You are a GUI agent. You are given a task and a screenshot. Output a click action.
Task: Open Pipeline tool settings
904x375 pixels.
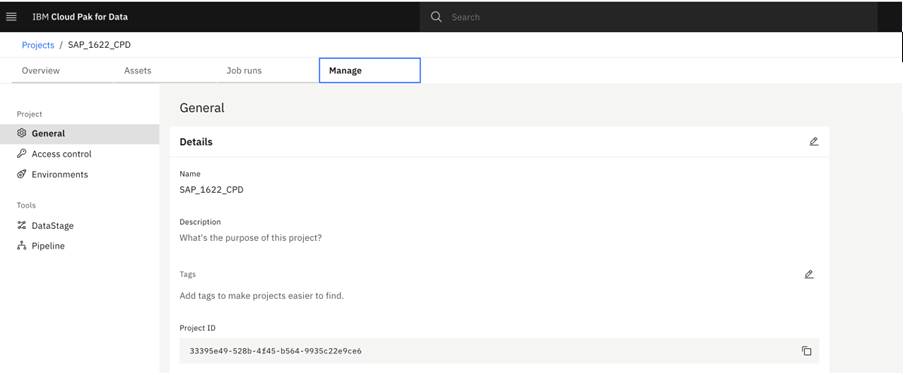coord(80,246)
